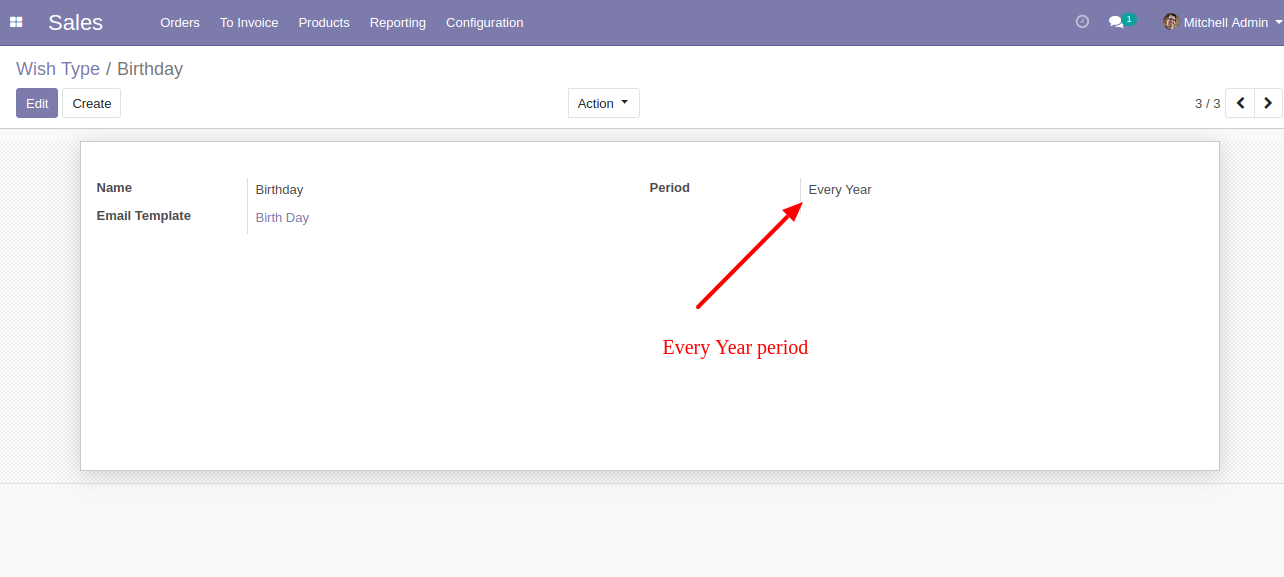Go to next record arrow
This screenshot has width=1284, height=577.
click(1268, 103)
